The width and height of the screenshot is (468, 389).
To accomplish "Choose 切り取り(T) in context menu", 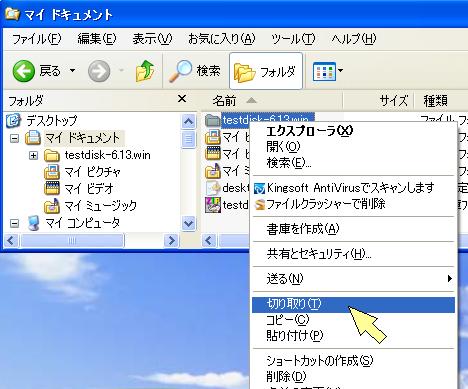I will tap(353, 304).
